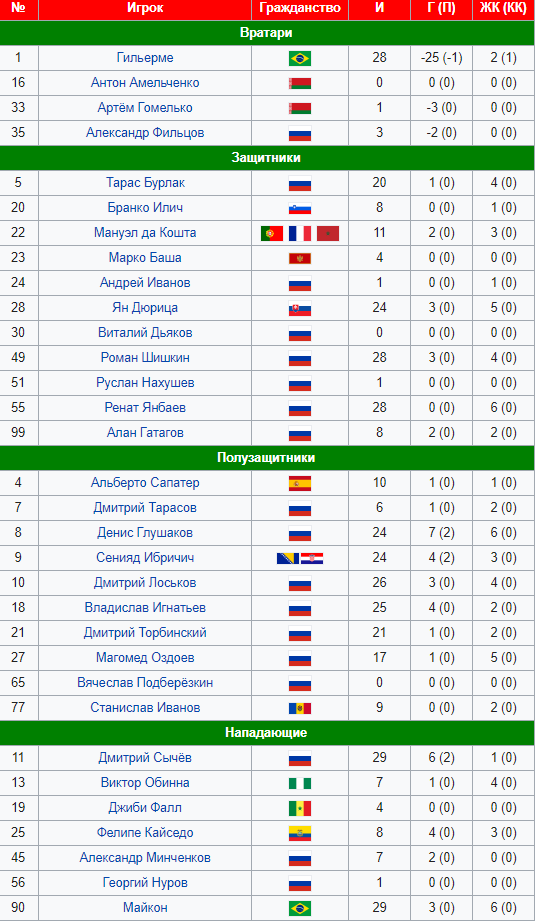This screenshot has width=536, height=924.
Task: Click the Belarus flag next to Антон Амельченко
Action: 300,83
